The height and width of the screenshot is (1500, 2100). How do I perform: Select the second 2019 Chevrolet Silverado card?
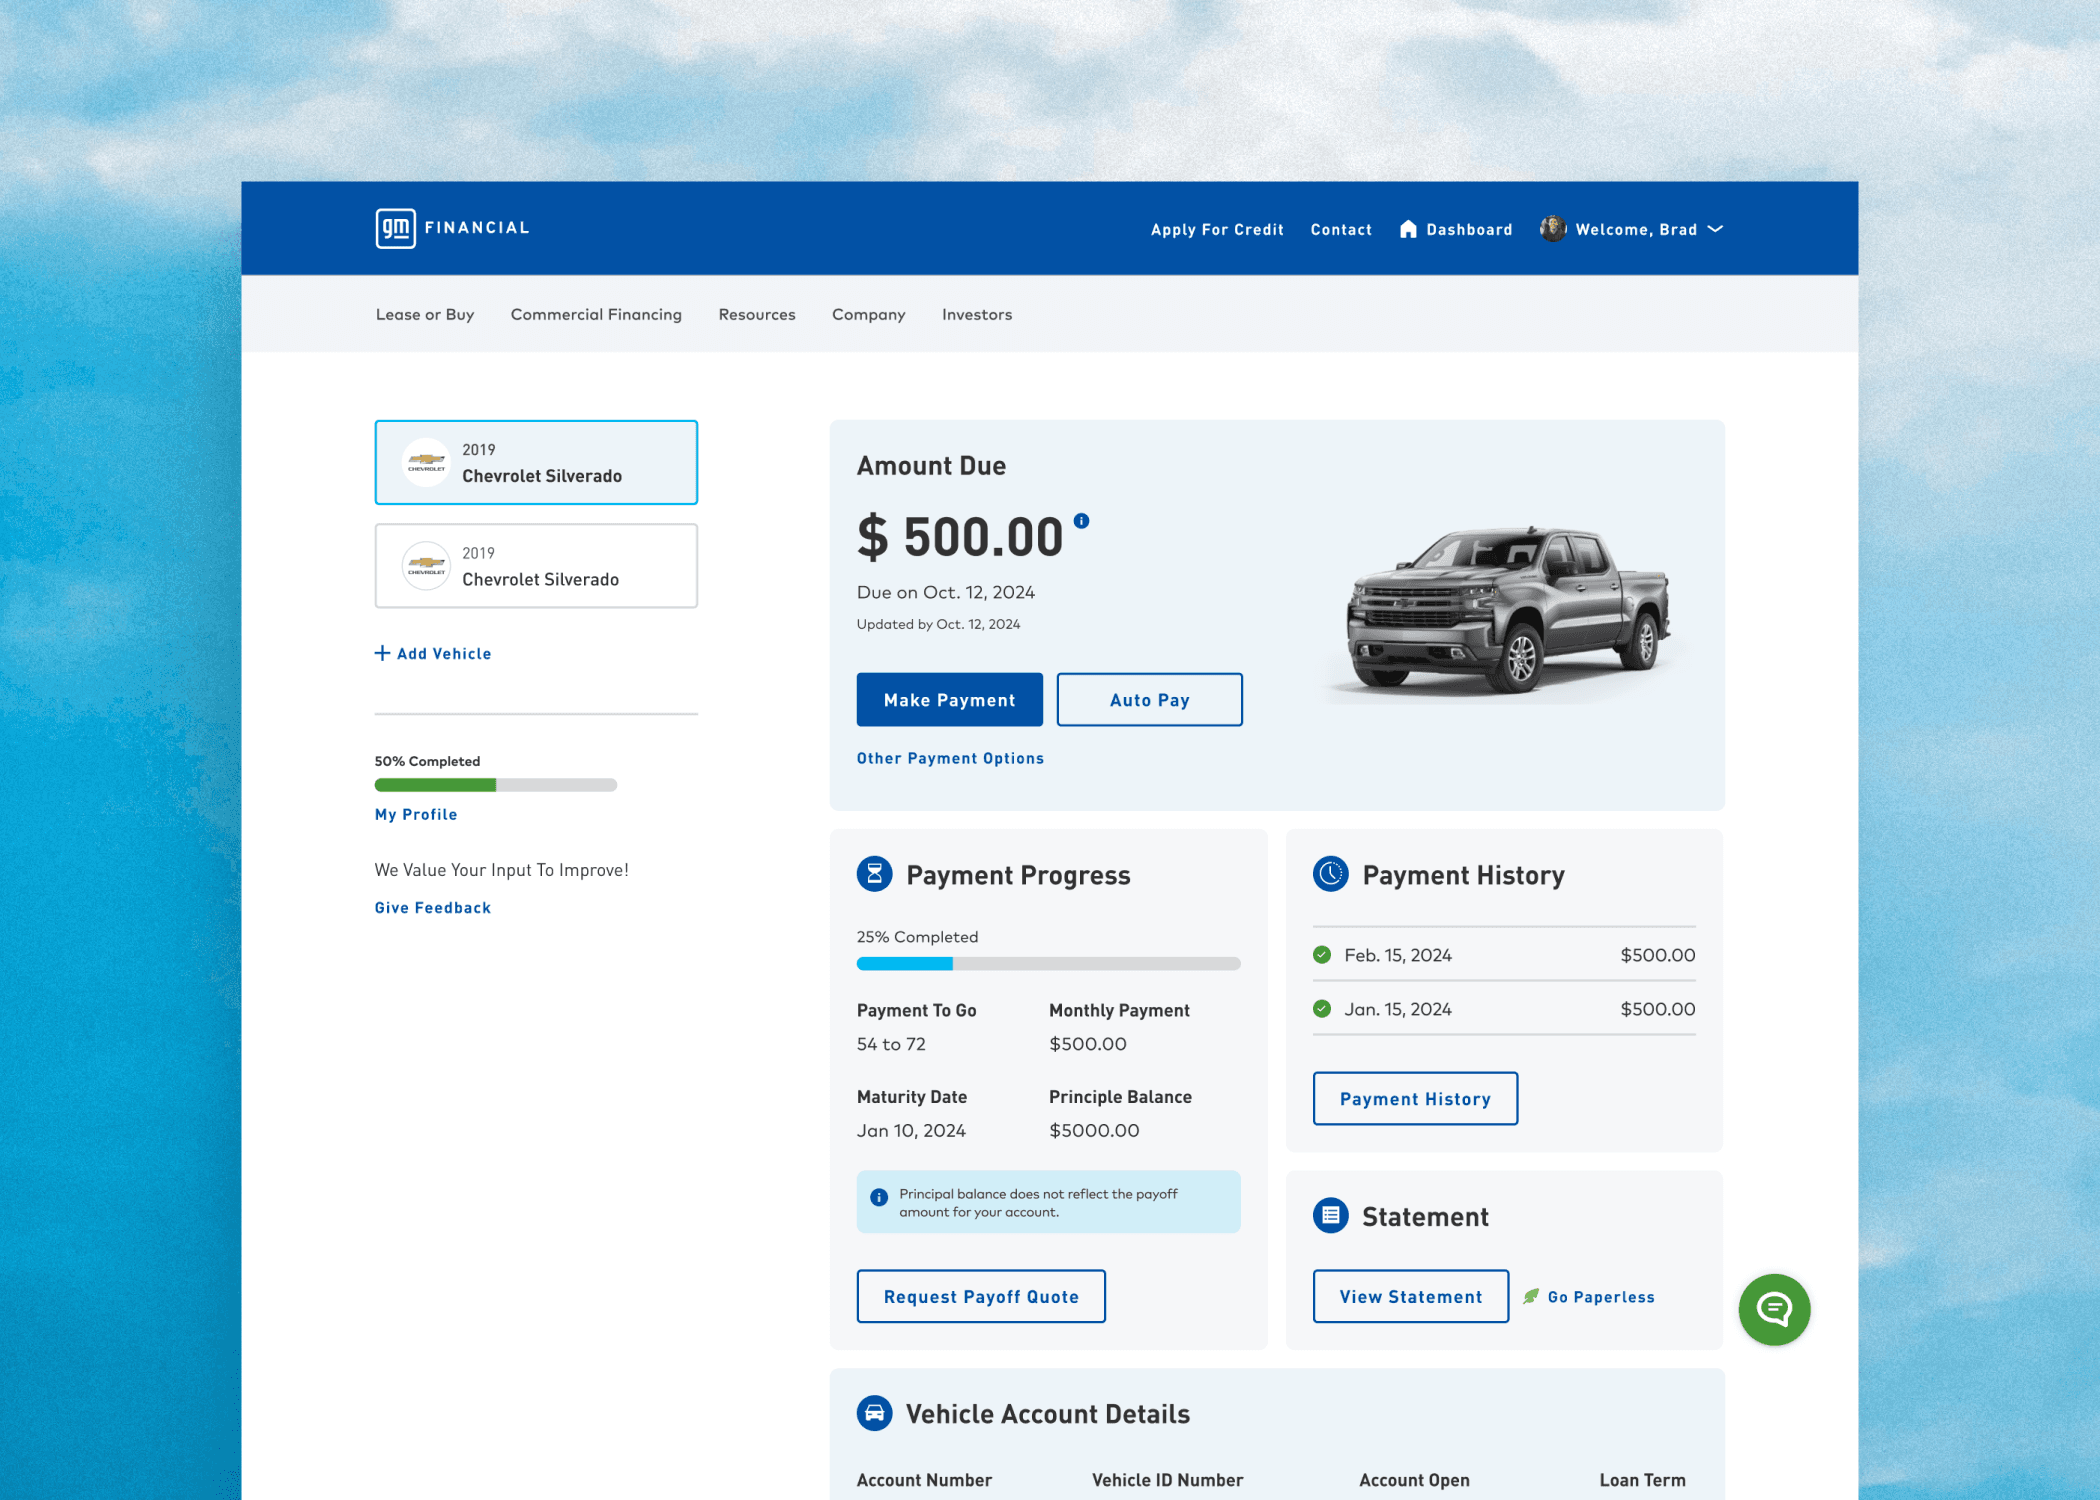(536, 566)
